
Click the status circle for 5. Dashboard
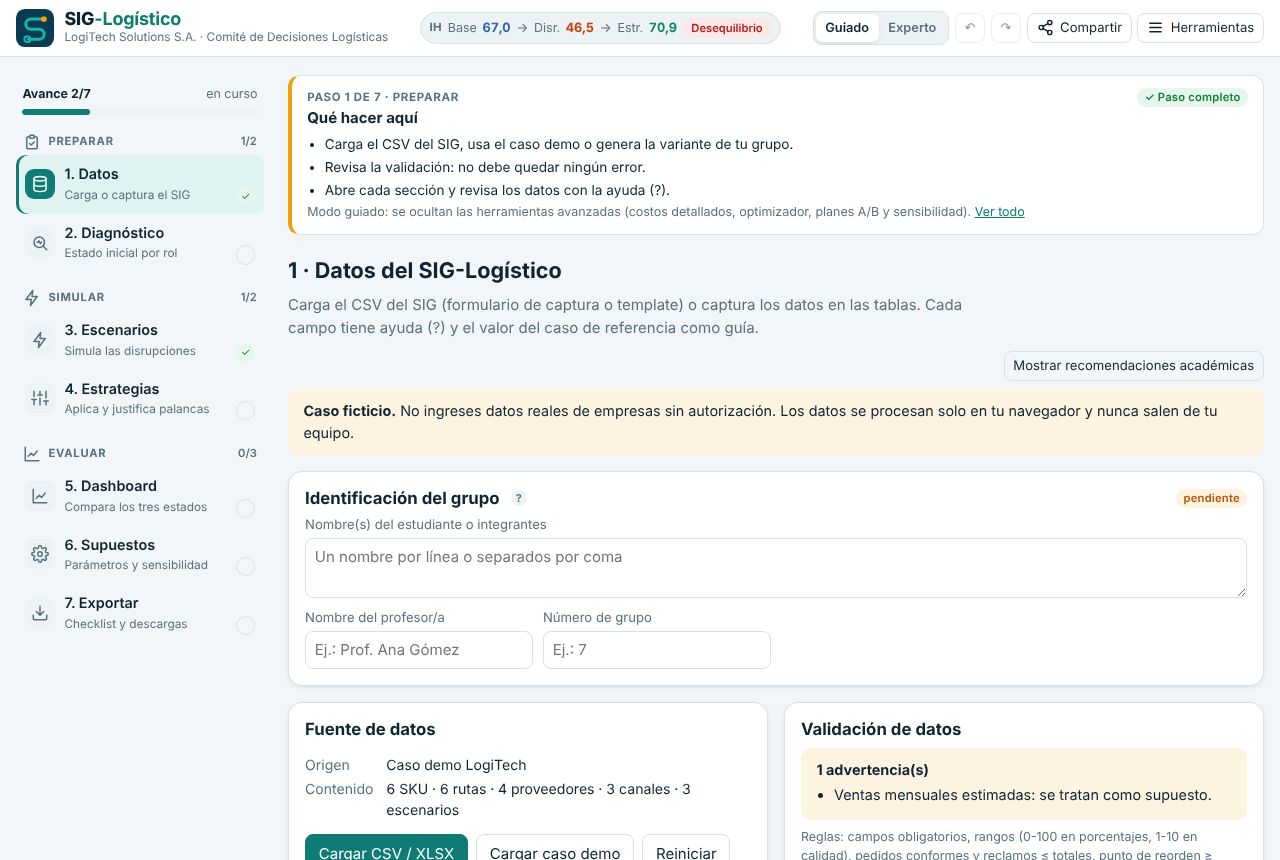point(245,508)
